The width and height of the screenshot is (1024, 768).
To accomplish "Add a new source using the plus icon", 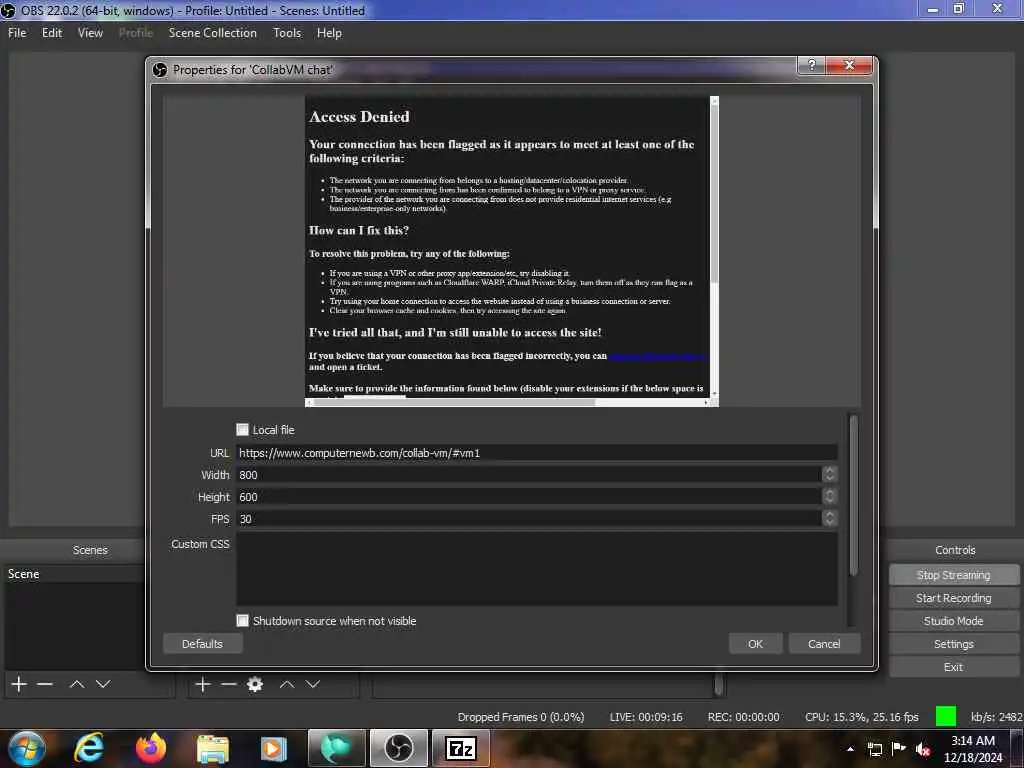I will coord(203,684).
